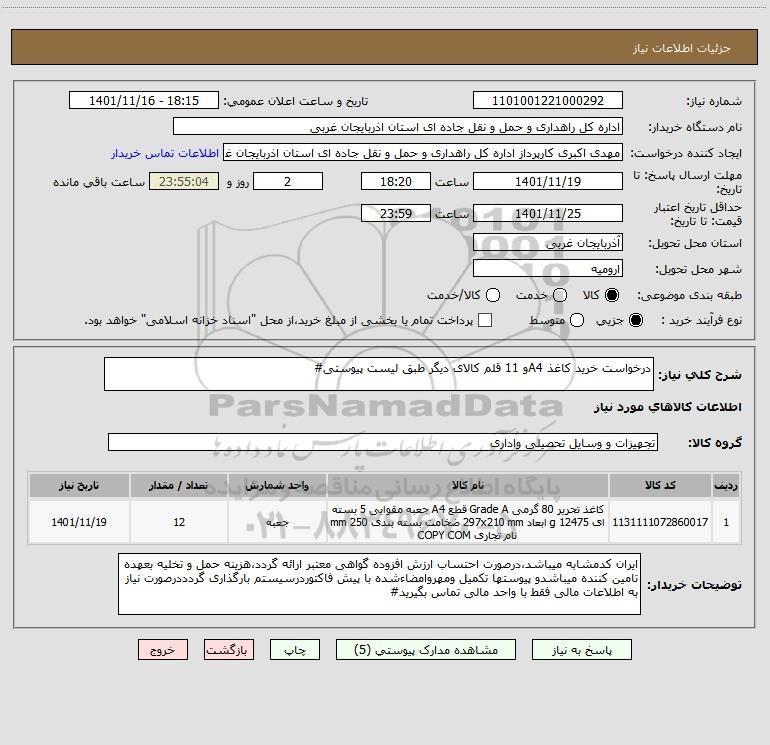Select the خدمت radio button
This screenshot has width=770, height=745.
560,295
